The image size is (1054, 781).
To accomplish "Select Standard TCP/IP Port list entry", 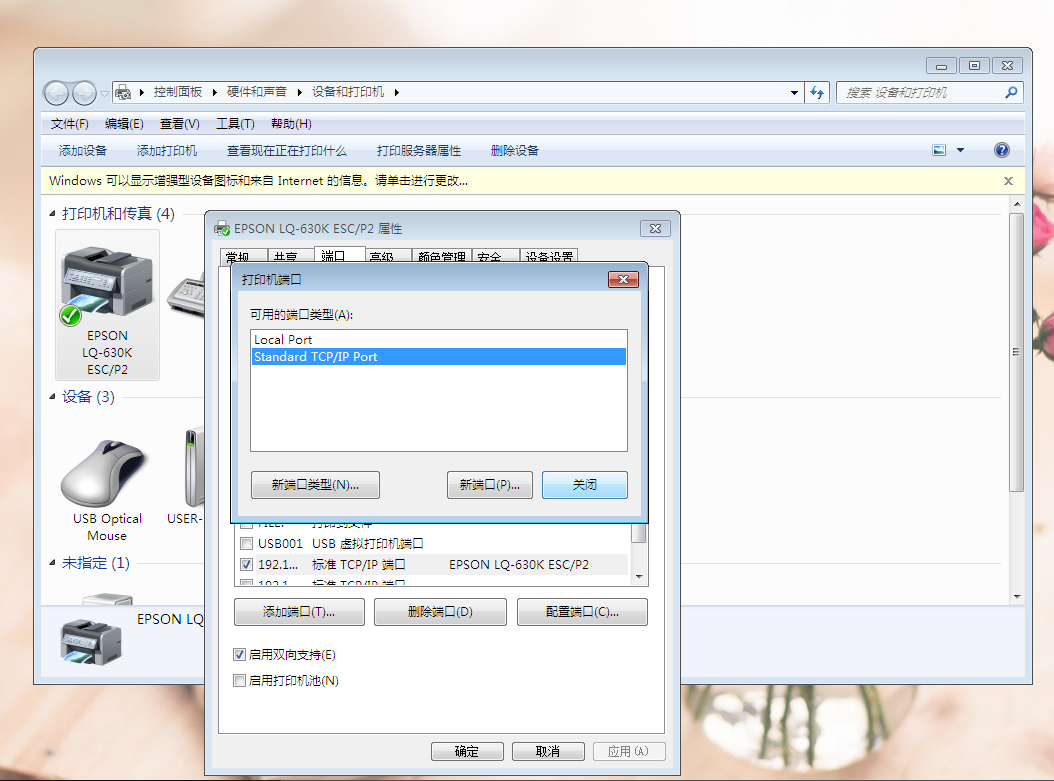I will click(439, 357).
